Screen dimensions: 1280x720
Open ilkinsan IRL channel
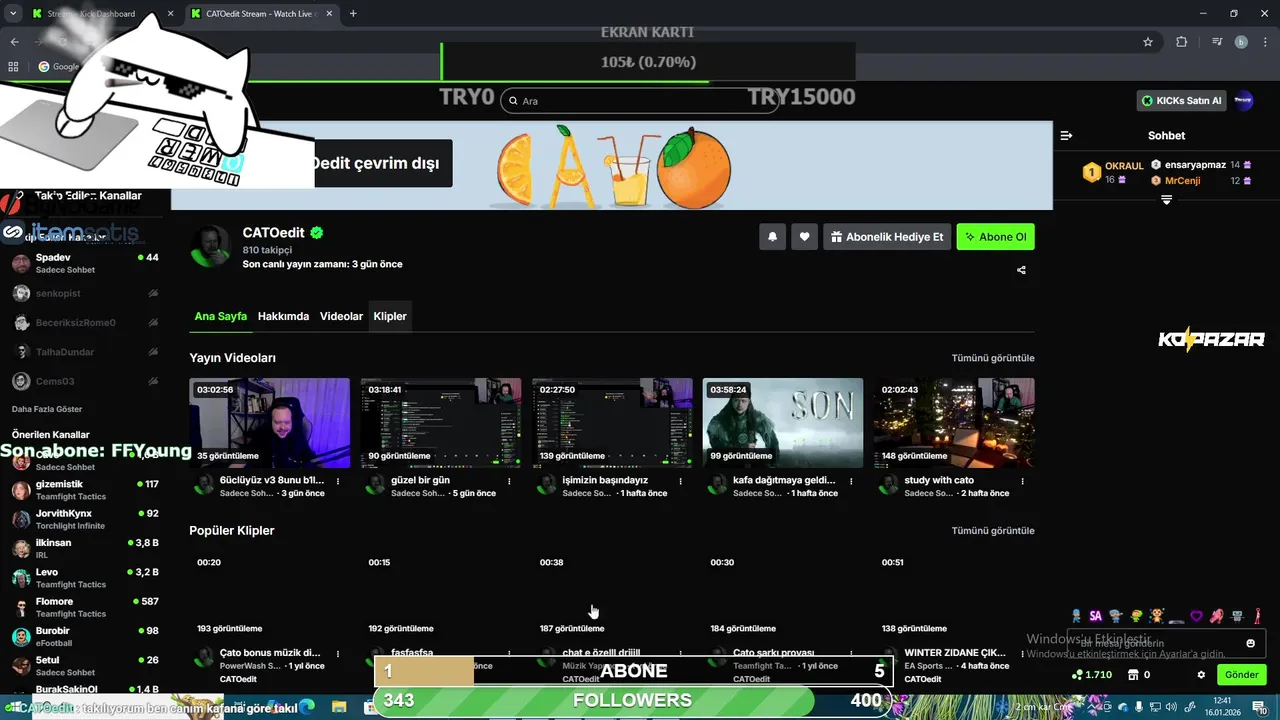click(x=84, y=549)
